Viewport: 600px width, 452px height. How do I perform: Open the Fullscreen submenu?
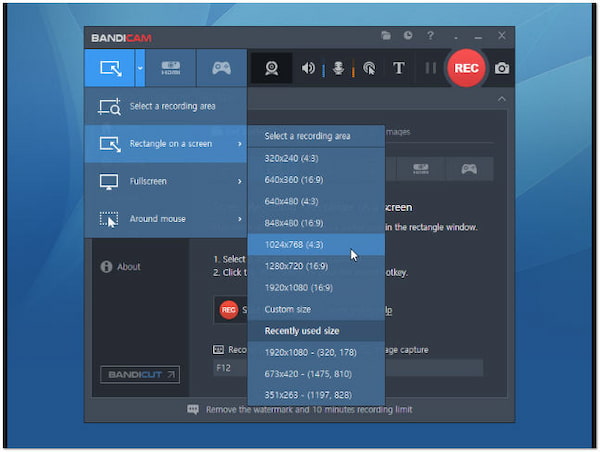tap(166, 181)
